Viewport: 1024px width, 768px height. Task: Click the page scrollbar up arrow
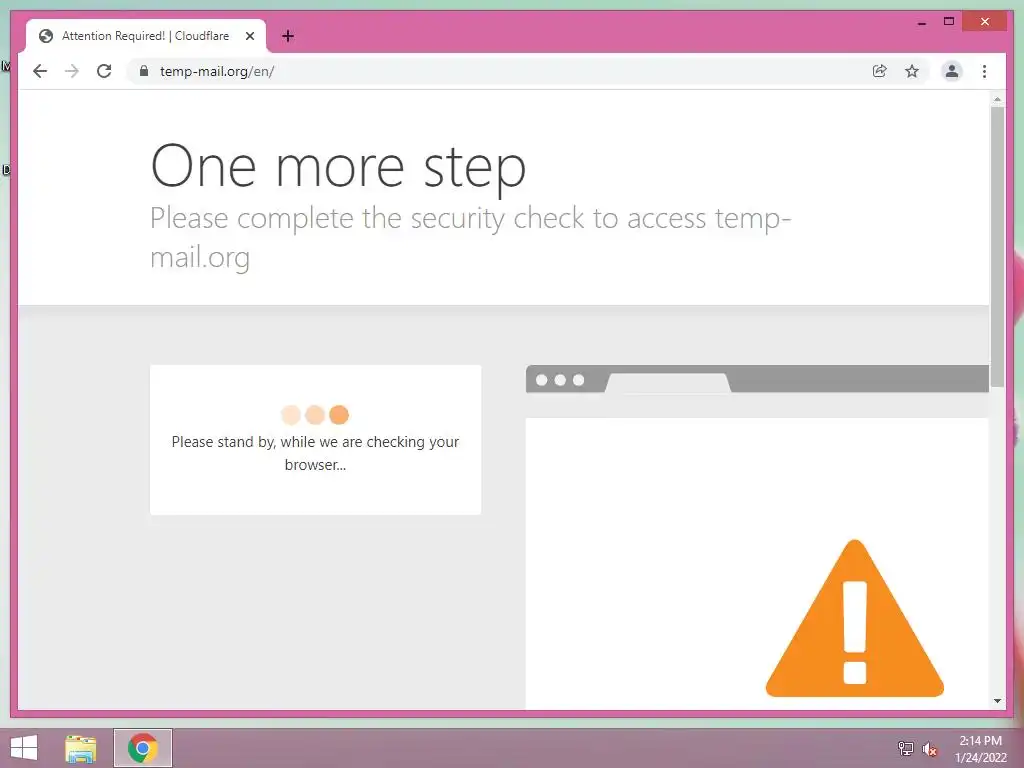pos(997,99)
